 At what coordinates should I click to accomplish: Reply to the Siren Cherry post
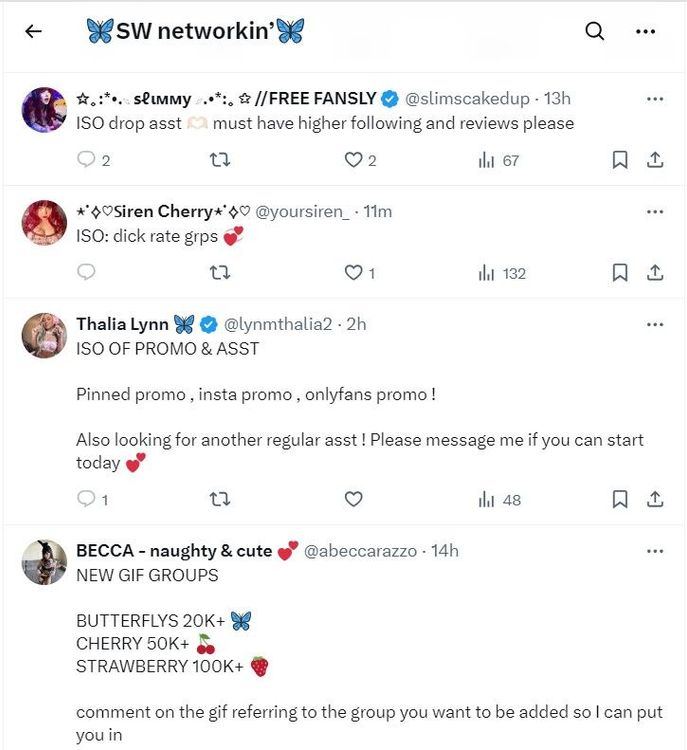coord(86,273)
